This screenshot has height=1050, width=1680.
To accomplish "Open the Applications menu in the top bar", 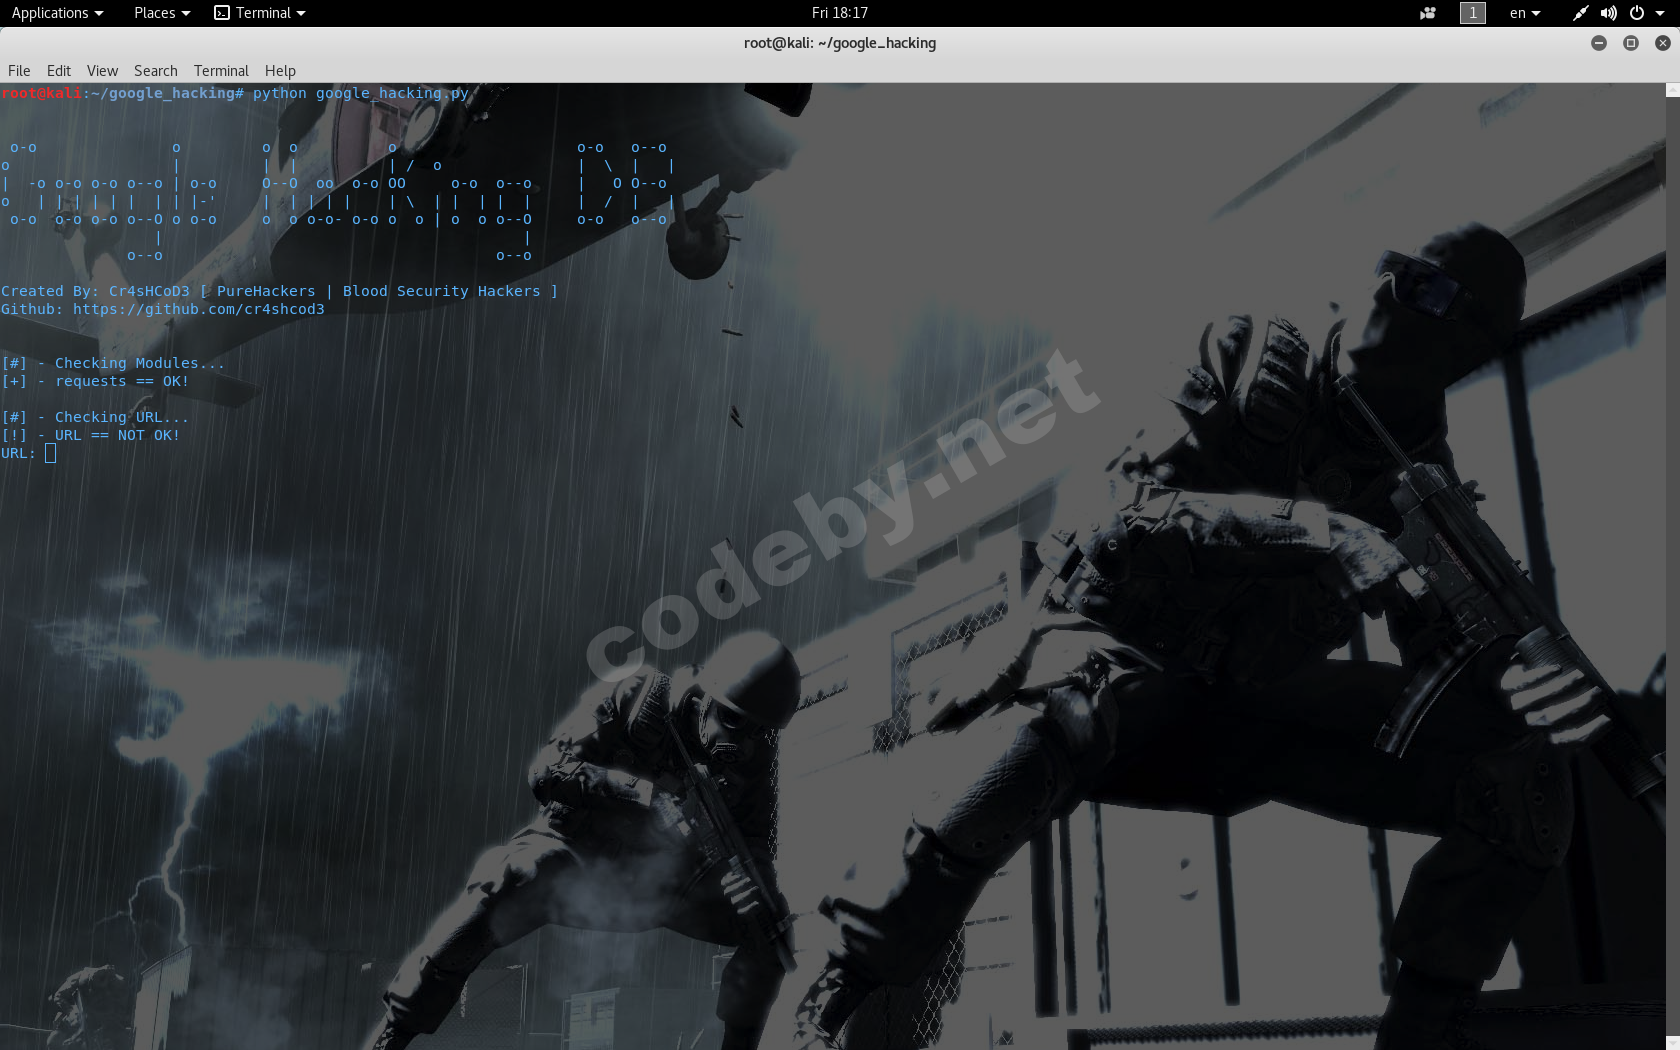I will [57, 13].
